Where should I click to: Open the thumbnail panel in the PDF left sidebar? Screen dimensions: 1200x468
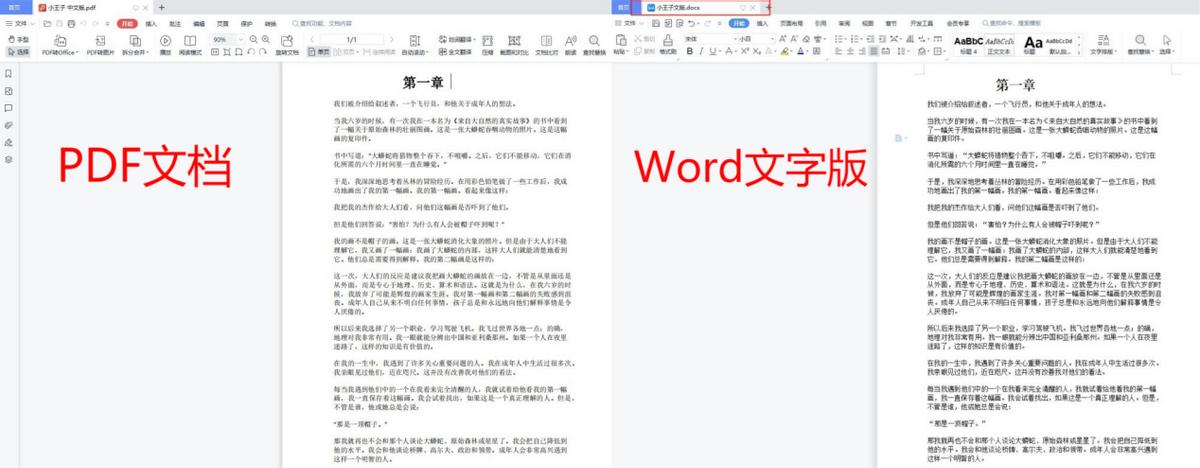click(x=8, y=90)
